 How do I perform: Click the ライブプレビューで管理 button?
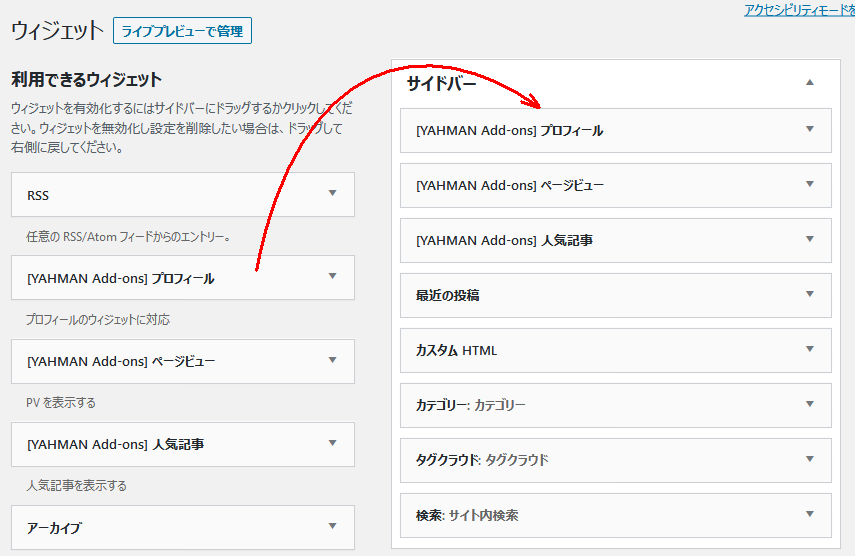pyautogui.click(x=182, y=31)
